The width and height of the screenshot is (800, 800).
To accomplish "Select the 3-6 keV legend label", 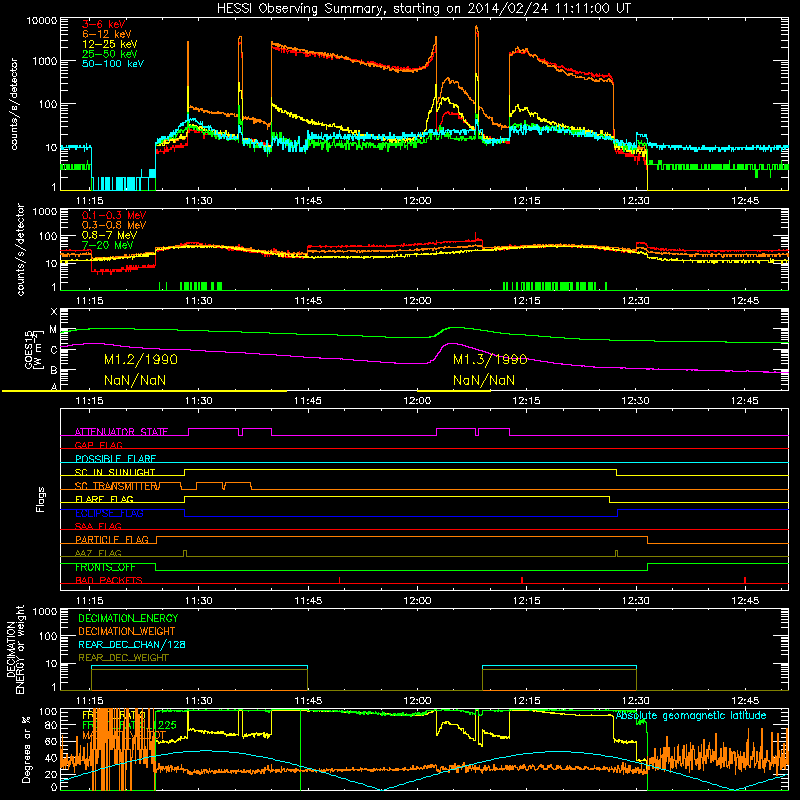I will (x=103, y=24).
